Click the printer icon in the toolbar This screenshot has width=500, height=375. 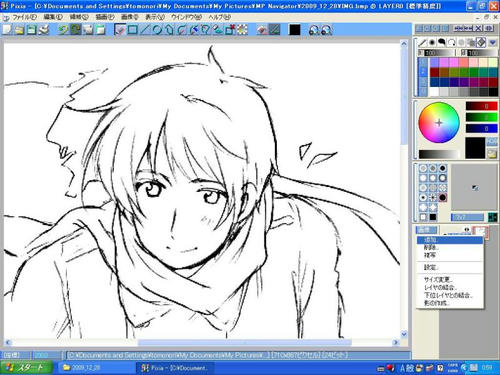(44, 30)
